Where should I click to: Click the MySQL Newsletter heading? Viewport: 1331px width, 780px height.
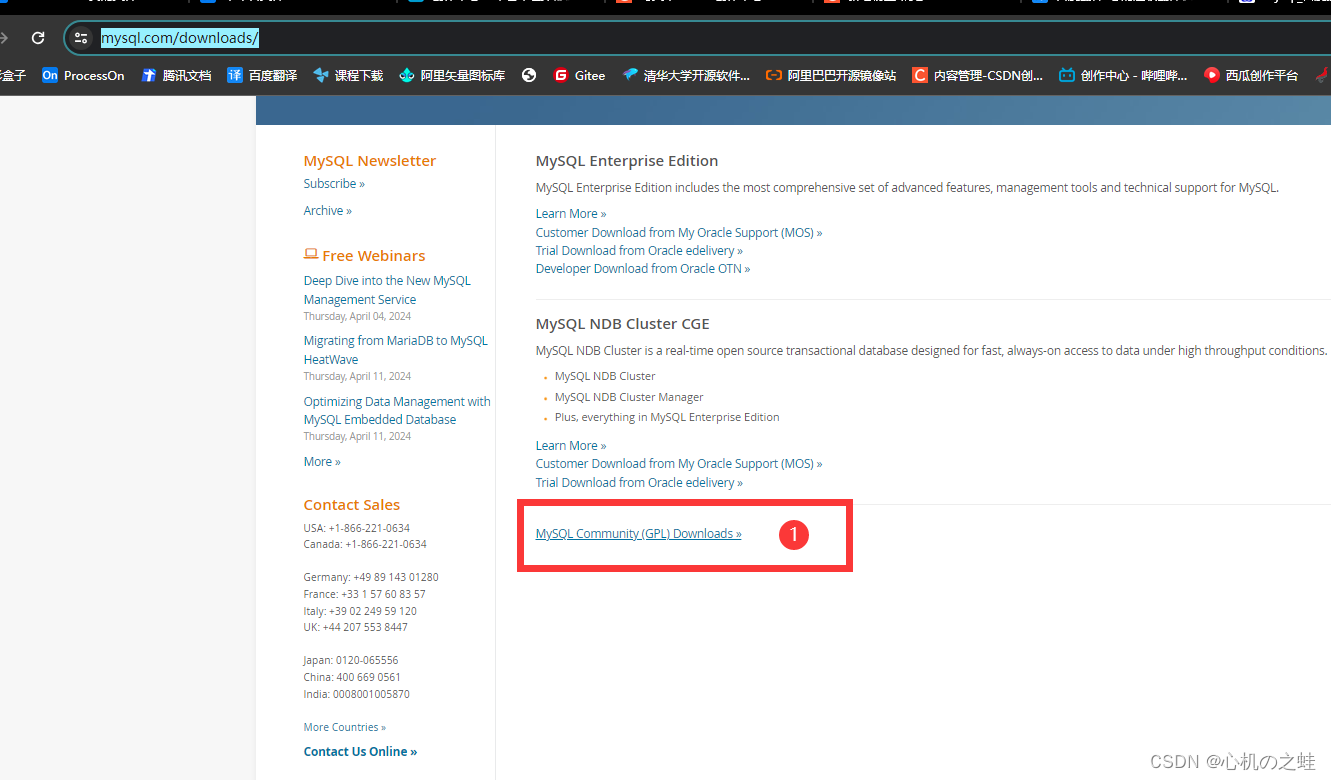coord(370,161)
